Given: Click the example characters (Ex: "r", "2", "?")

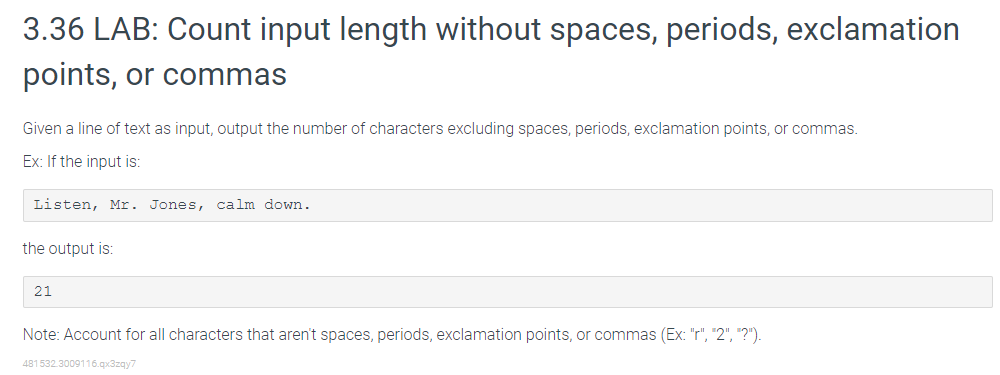Looking at the screenshot, I should pyautogui.click(x=711, y=335).
